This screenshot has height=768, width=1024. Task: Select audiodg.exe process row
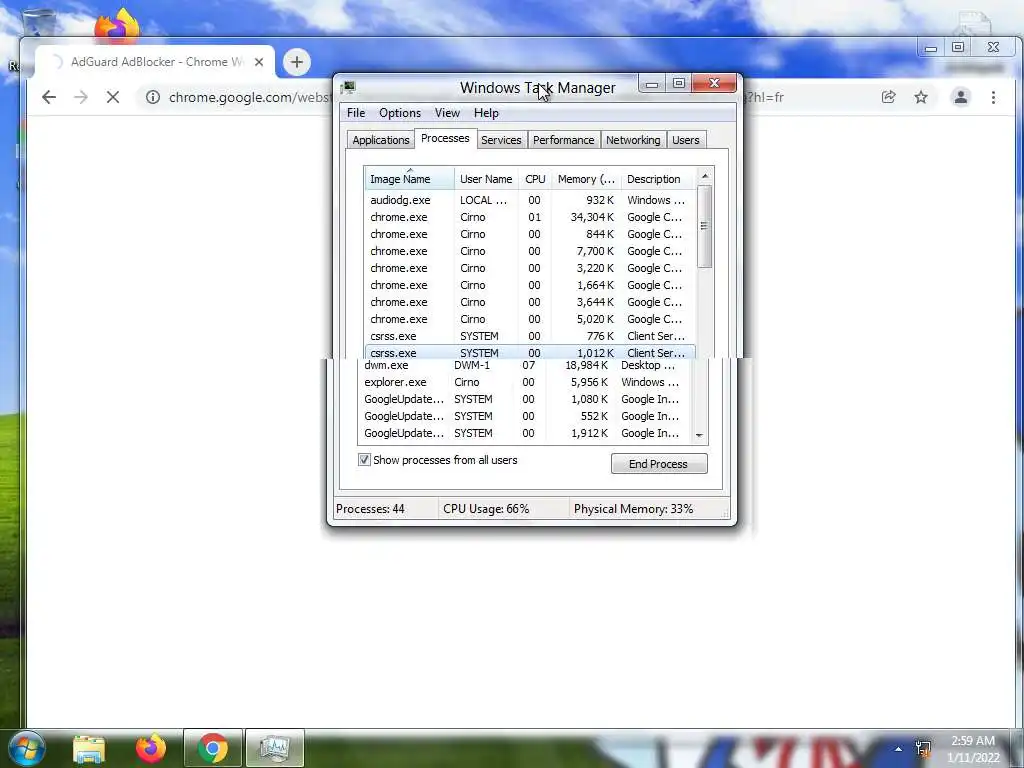coord(530,200)
